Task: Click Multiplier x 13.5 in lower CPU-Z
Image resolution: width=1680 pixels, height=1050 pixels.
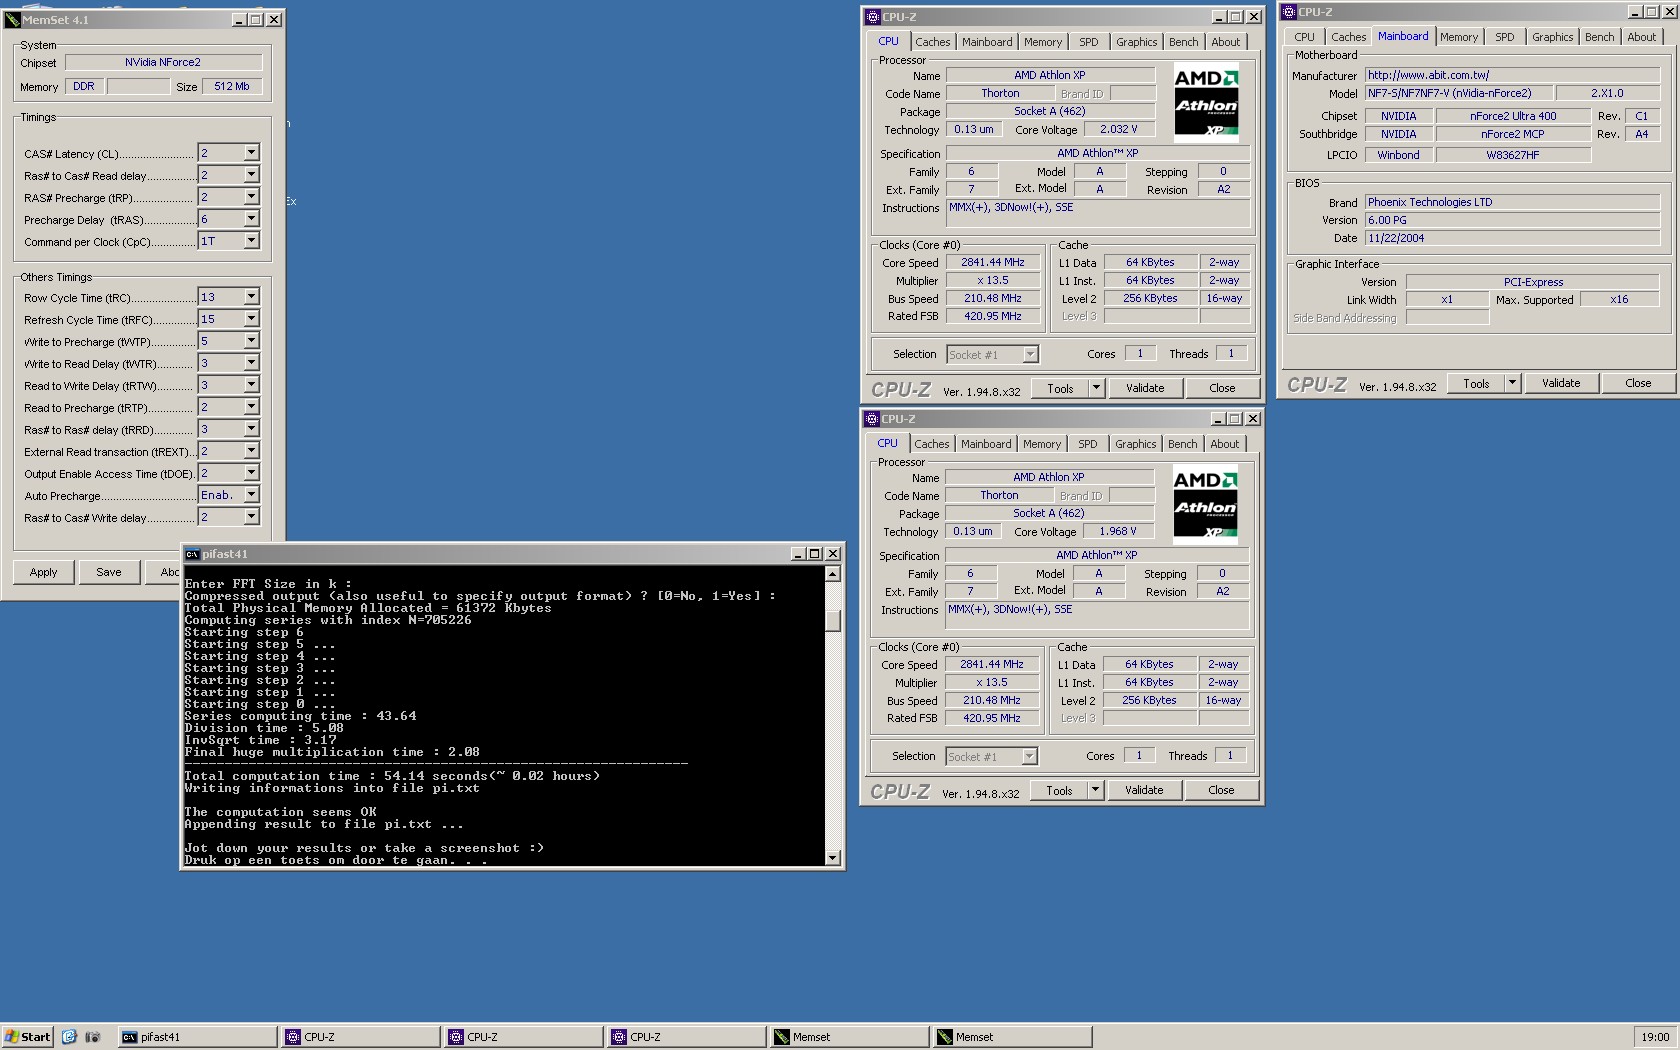Action: (x=992, y=682)
